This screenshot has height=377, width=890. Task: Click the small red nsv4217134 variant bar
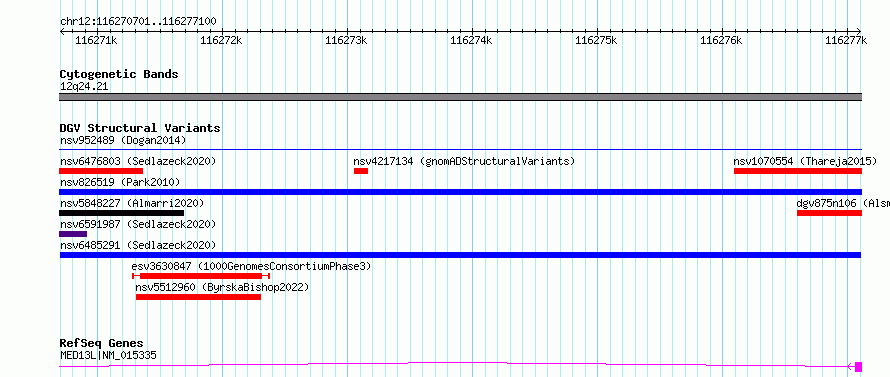361,171
